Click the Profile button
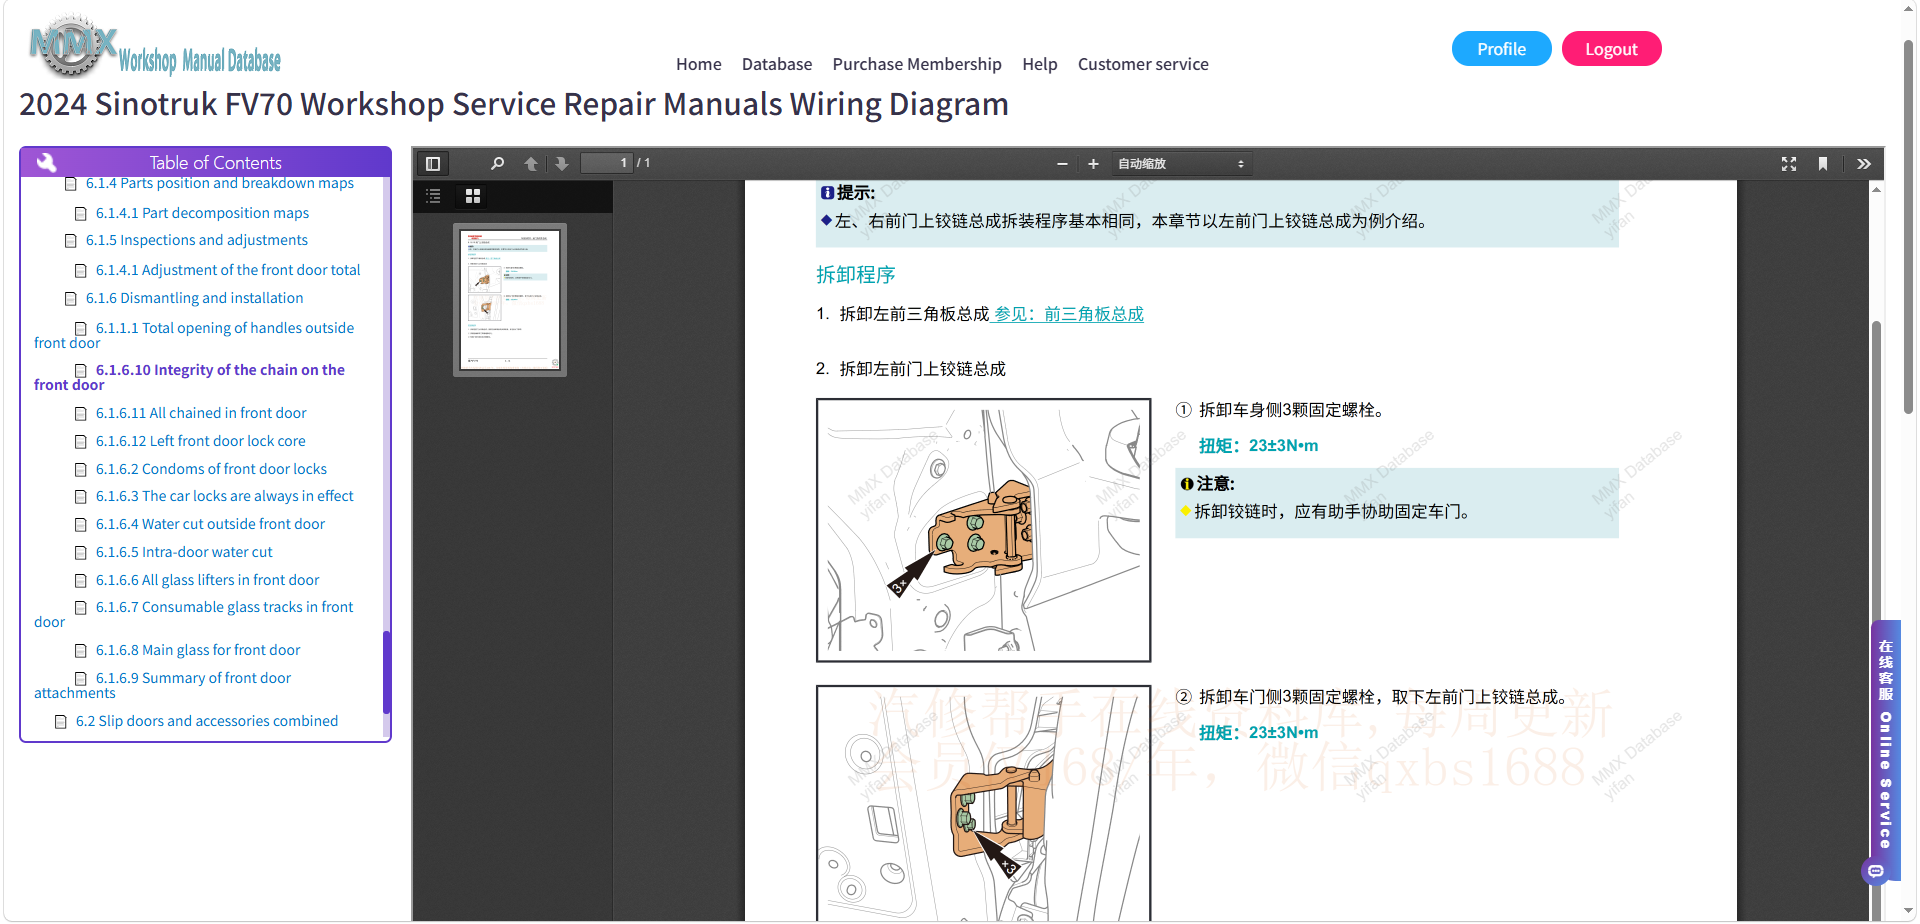The image size is (1920, 924). pyautogui.click(x=1501, y=49)
